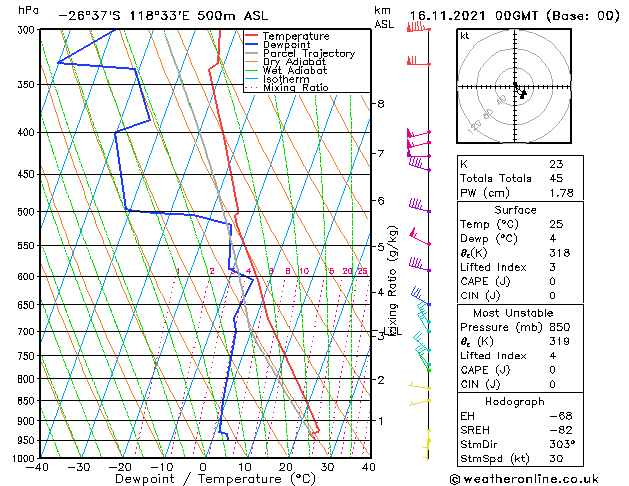The width and height of the screenshot is (629, 486).
Task: Click the "1" km altitude label
Action: [x=381, y=421]
